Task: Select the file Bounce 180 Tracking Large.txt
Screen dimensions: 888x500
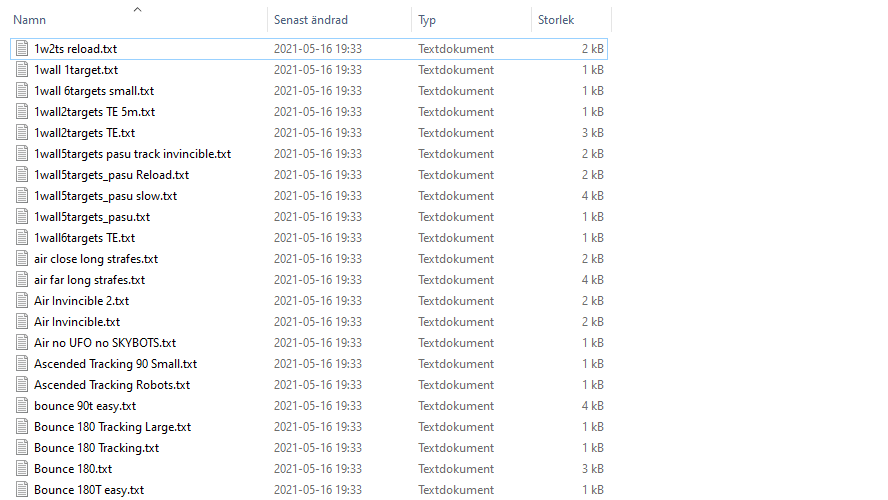Action: coord(112,427)
